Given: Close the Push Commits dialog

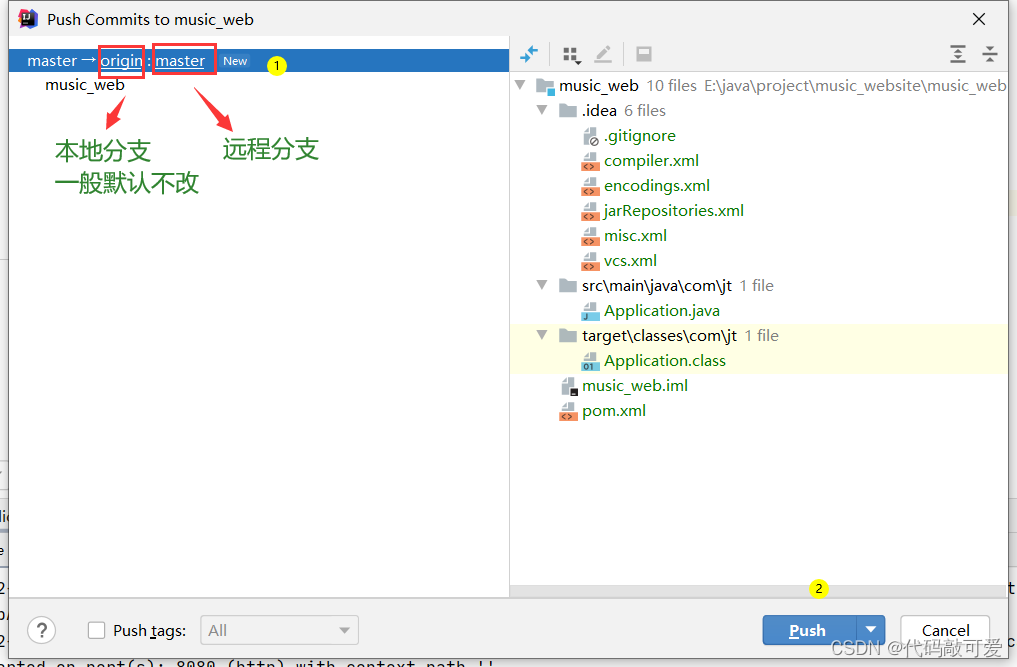Looking at the screenshot, I should pos(979,19).
